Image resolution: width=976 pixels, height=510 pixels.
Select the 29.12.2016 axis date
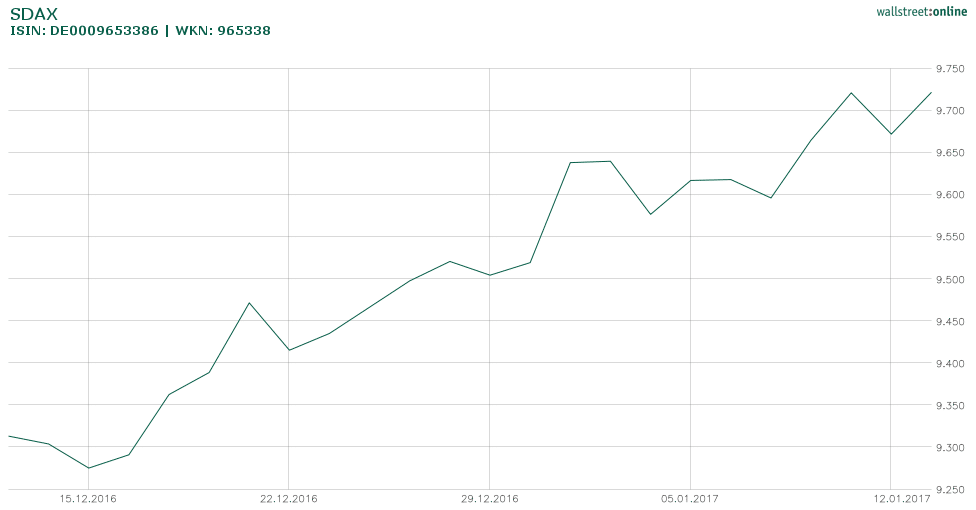pos(489,499)
